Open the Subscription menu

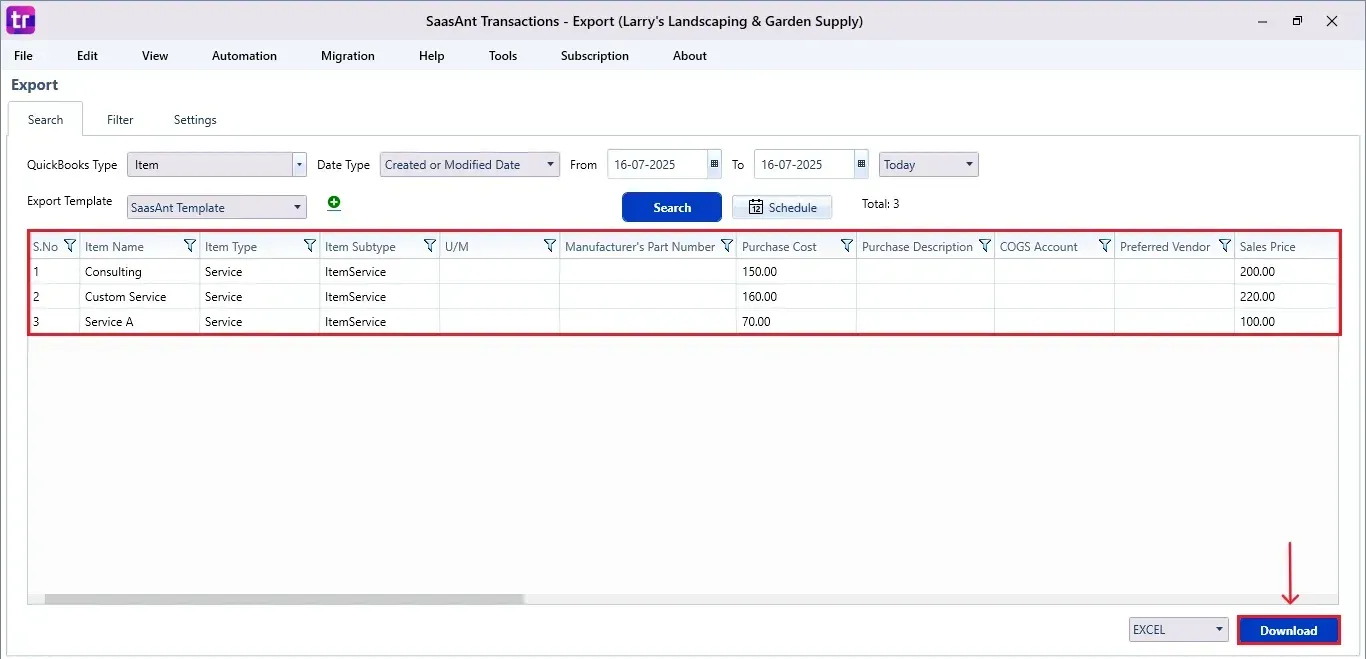click(x=595, y=56)
